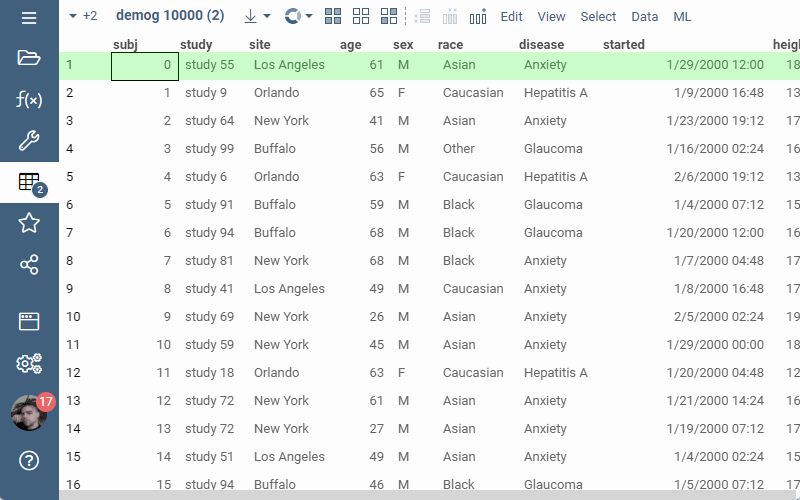This screenshot has height=500, width=800.
Task: Open the tables view icon with badge
Action: coord(29,183)
